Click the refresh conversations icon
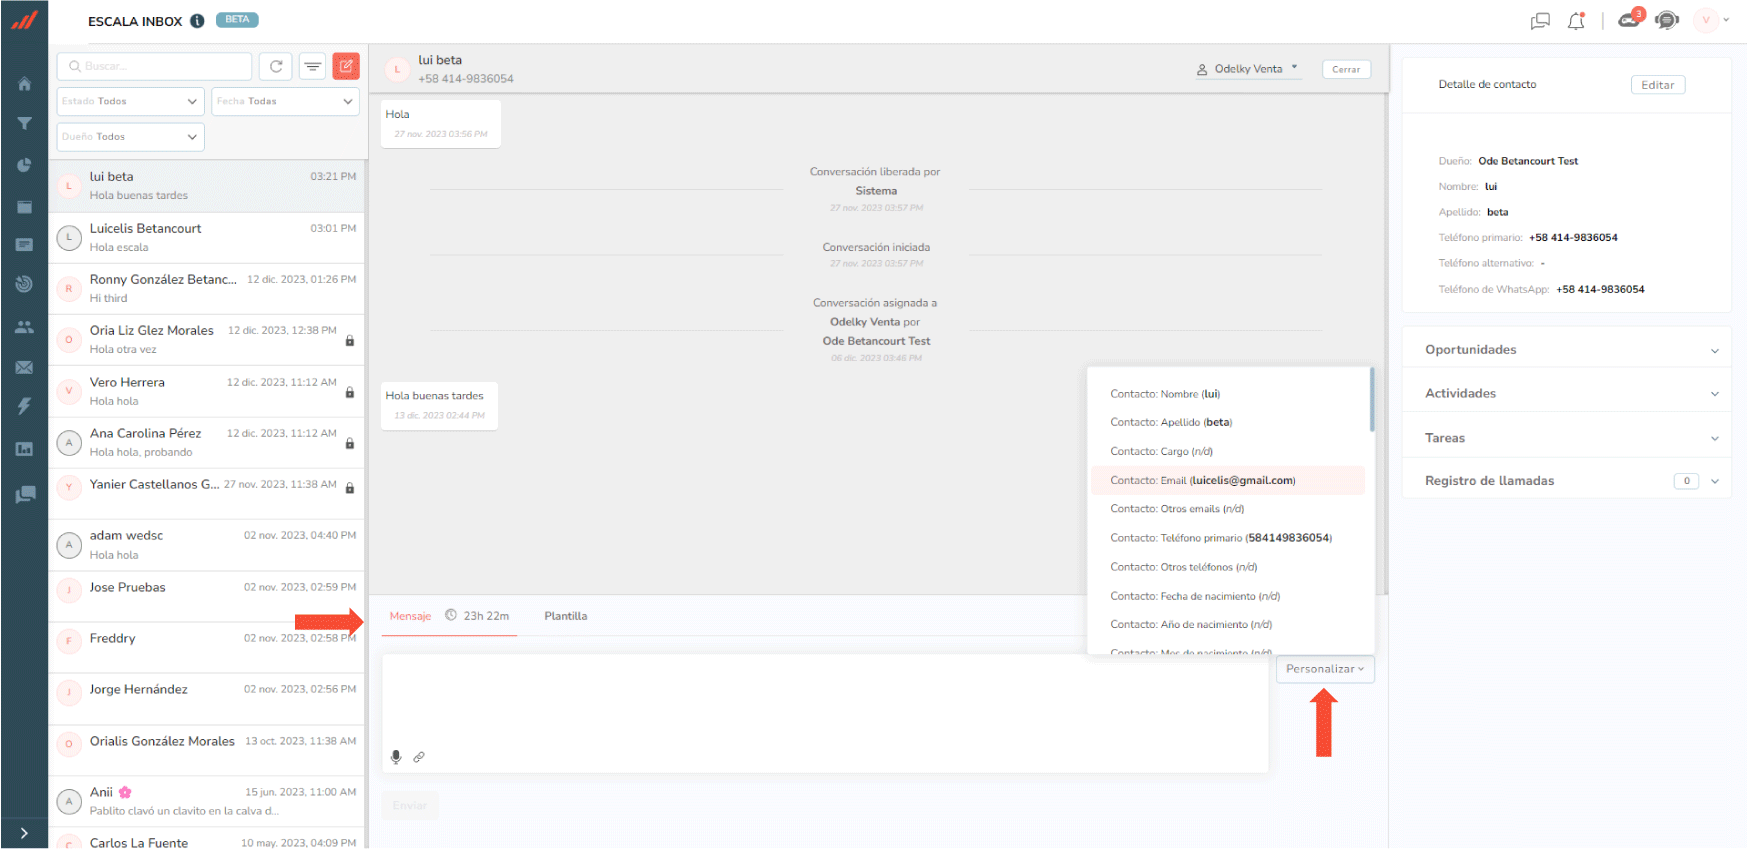 point(276,66)
